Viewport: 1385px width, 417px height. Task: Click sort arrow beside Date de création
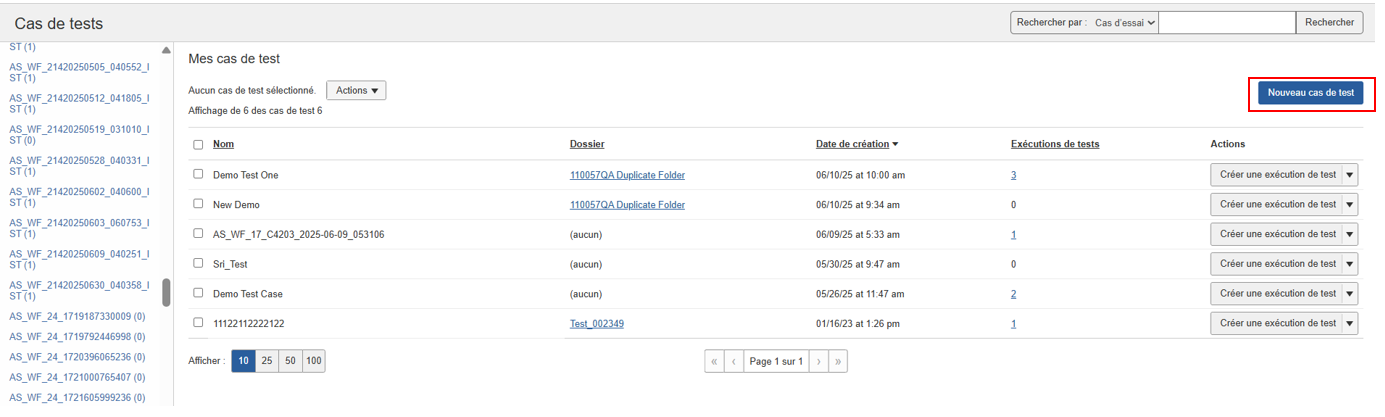(895, 144)
